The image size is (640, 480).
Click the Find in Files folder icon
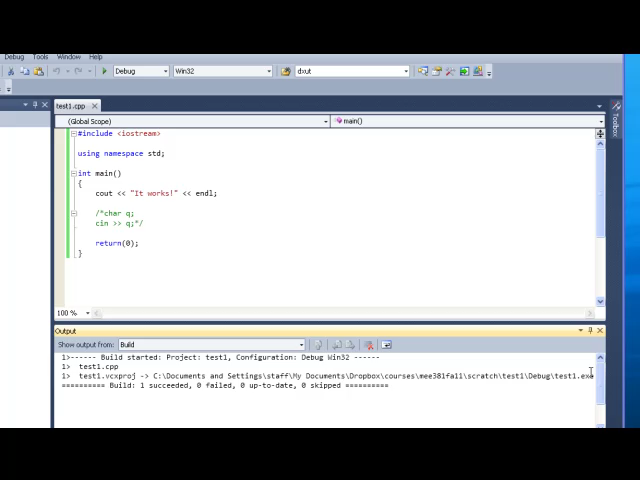click(286, 71)
